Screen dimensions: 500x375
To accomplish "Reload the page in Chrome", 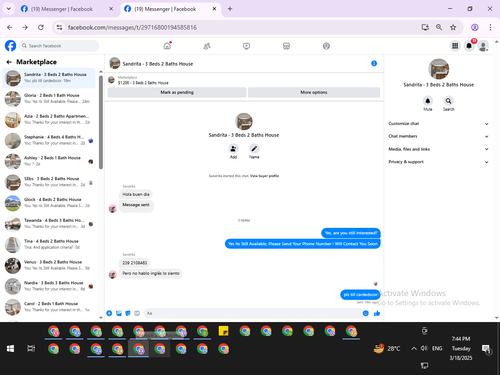I will (41, 27).
